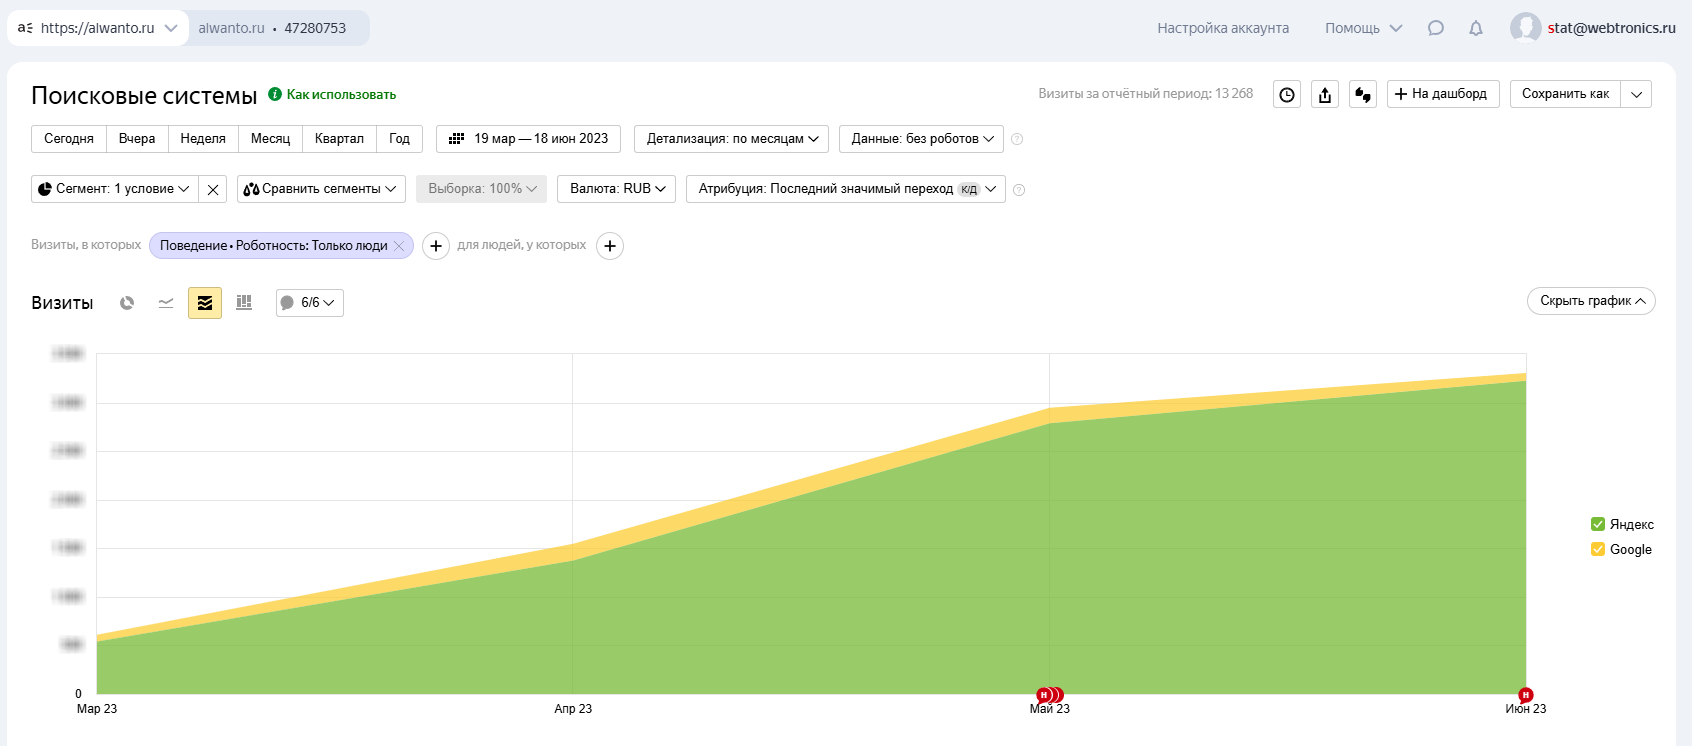Open the Валюта RUB dropdown

tap(616, 189)
